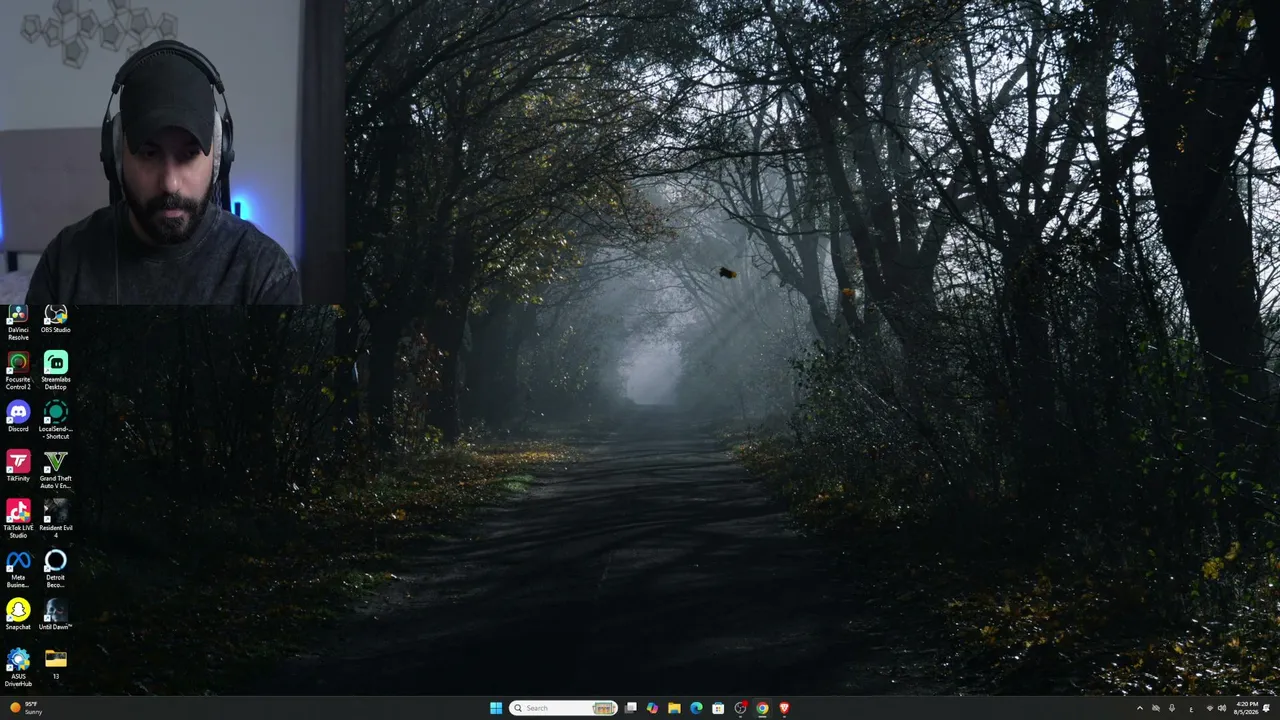Open the speaker volume tray icon
Screen dimensions: 1280x720
pyautogui.click(x=1222, y=708)
